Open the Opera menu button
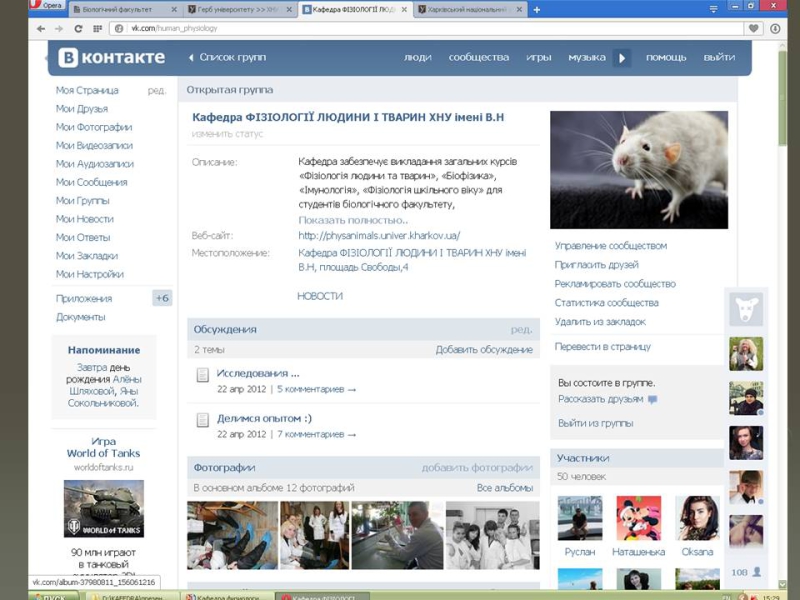800x600 pixels. [x=46, y=5]
